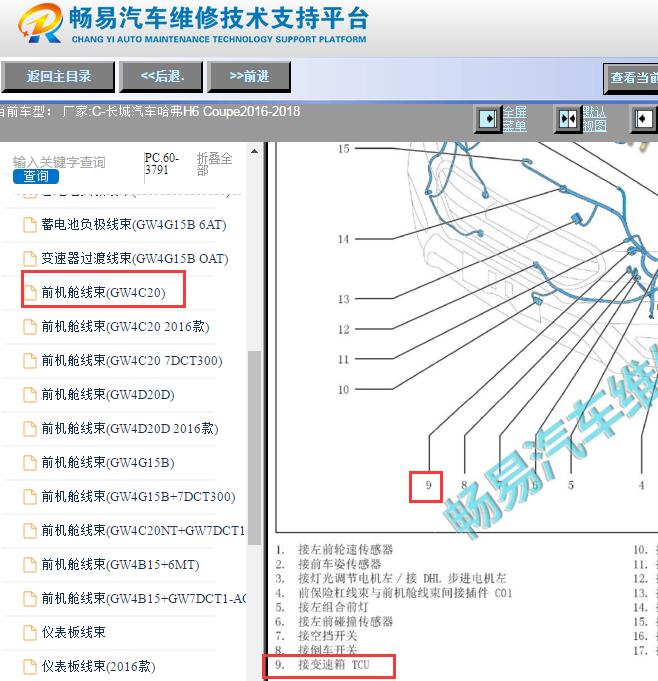Image resolution: width=658 pixels, height=681 pixels.
Task: Click callout number 11 in the diagram
Action: (x=344, y=359)
